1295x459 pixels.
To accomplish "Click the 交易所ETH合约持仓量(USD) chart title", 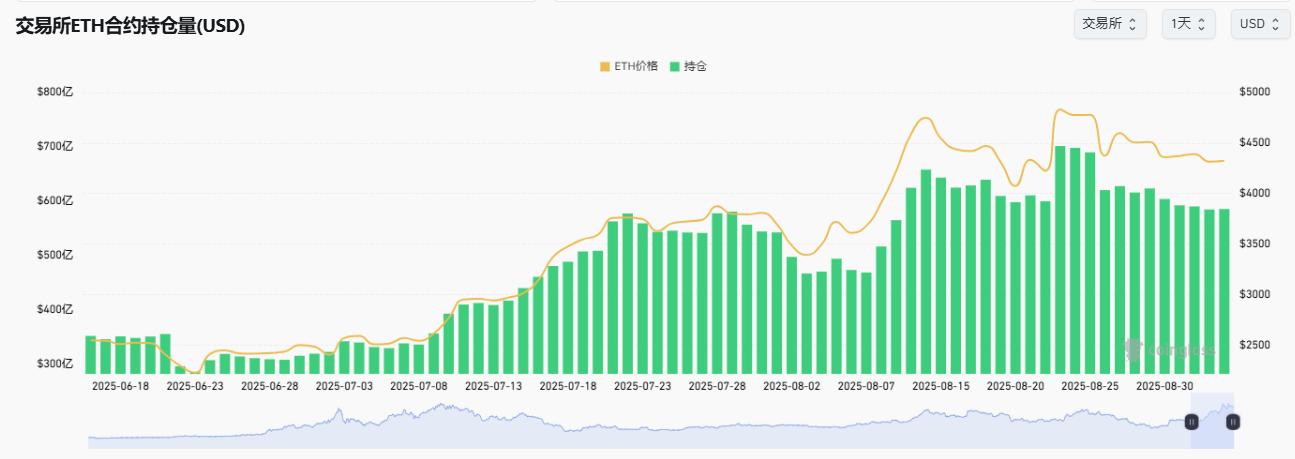I will pos(130,27).
